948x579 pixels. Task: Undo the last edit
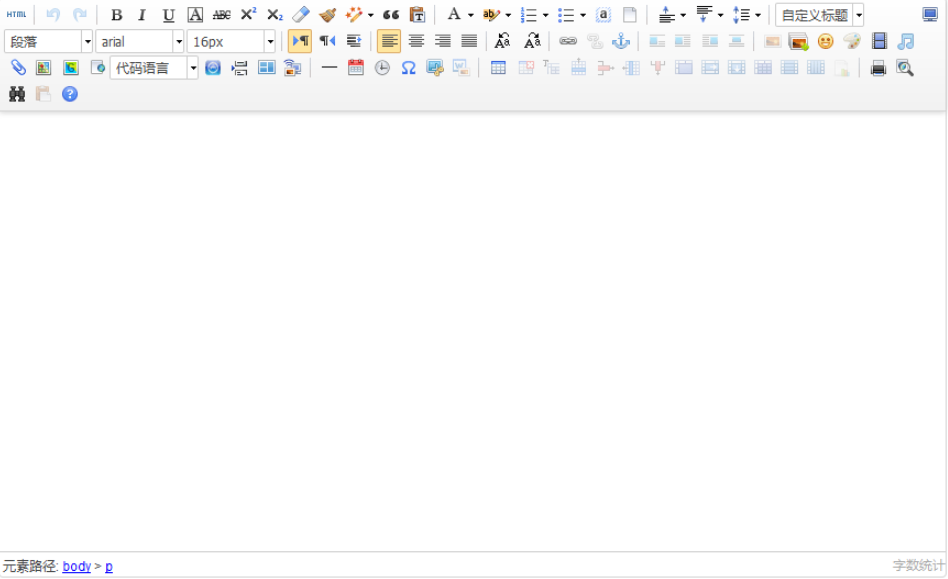click(53, 15)
